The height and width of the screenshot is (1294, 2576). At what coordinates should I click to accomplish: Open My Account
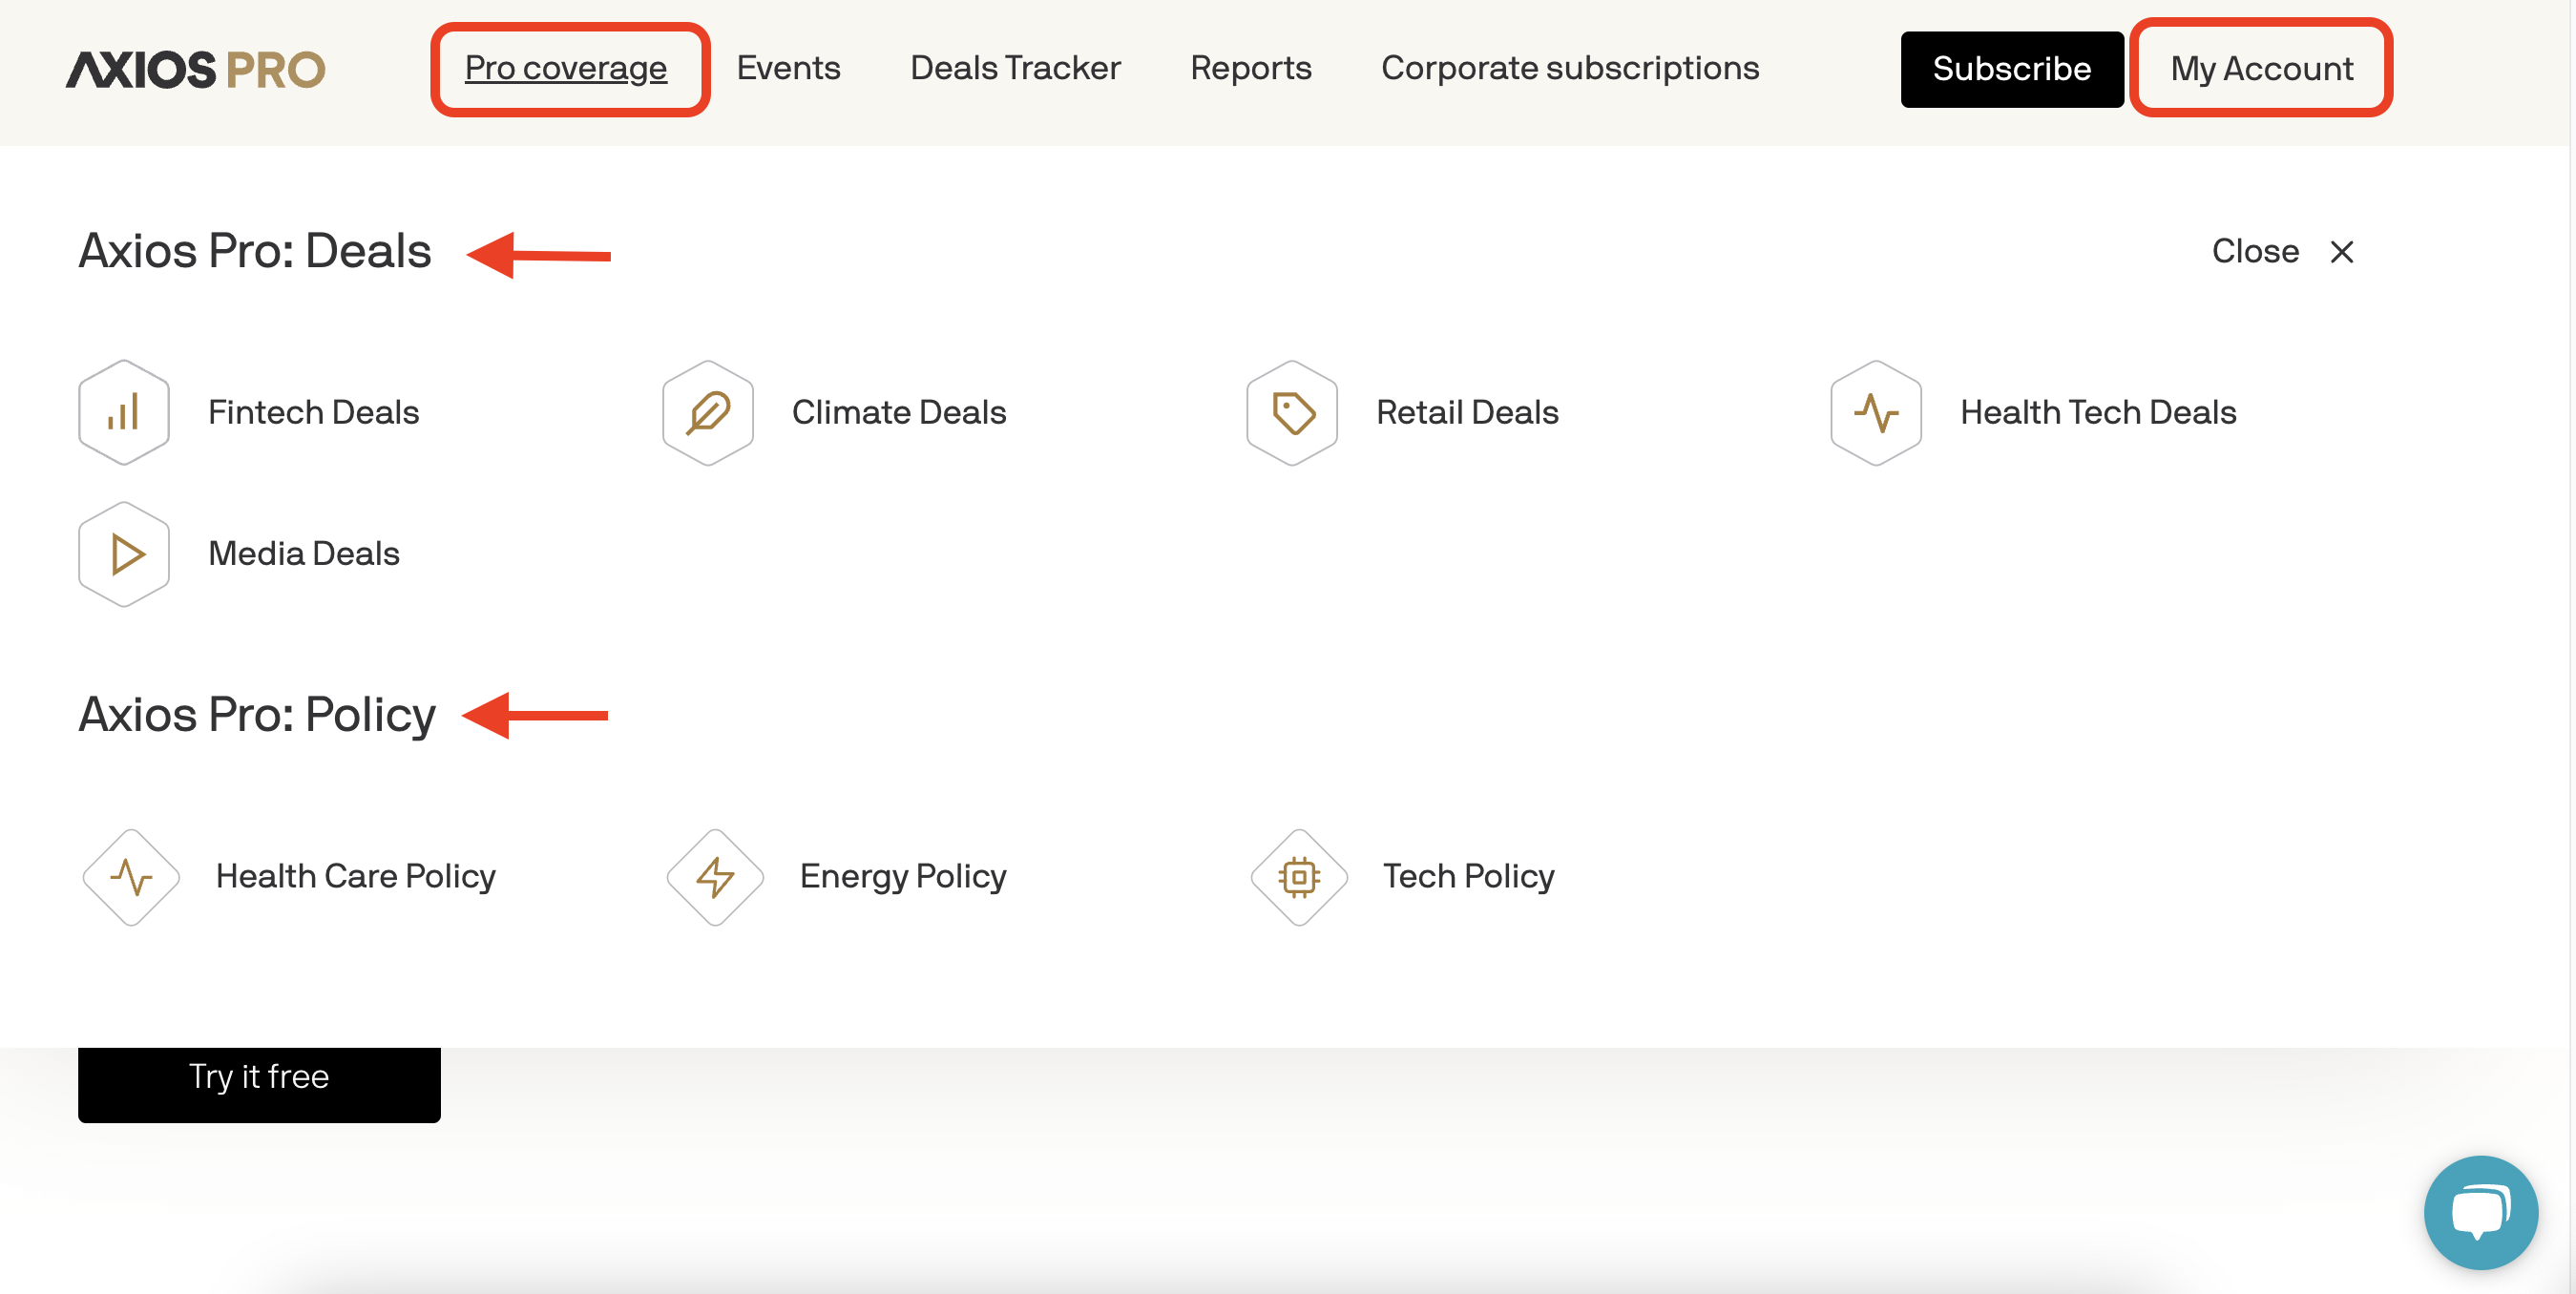(2261, 68)
